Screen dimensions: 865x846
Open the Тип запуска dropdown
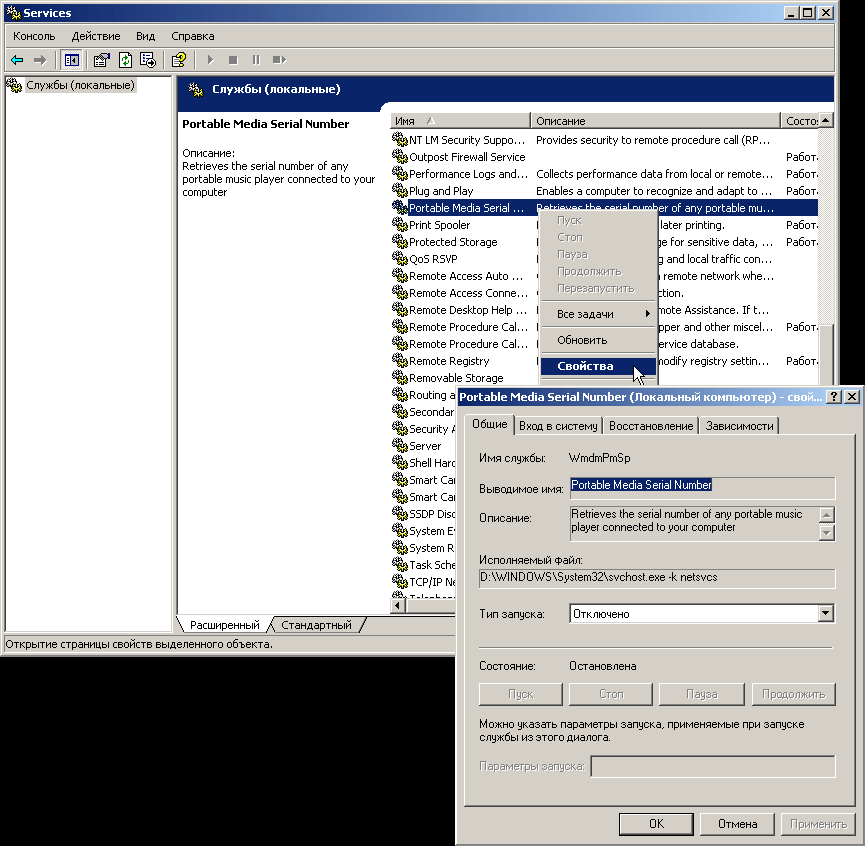[x=825, y=613]
